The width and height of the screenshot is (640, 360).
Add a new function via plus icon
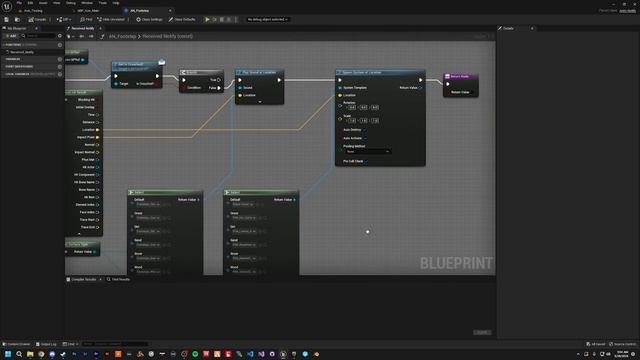point(60,45)
